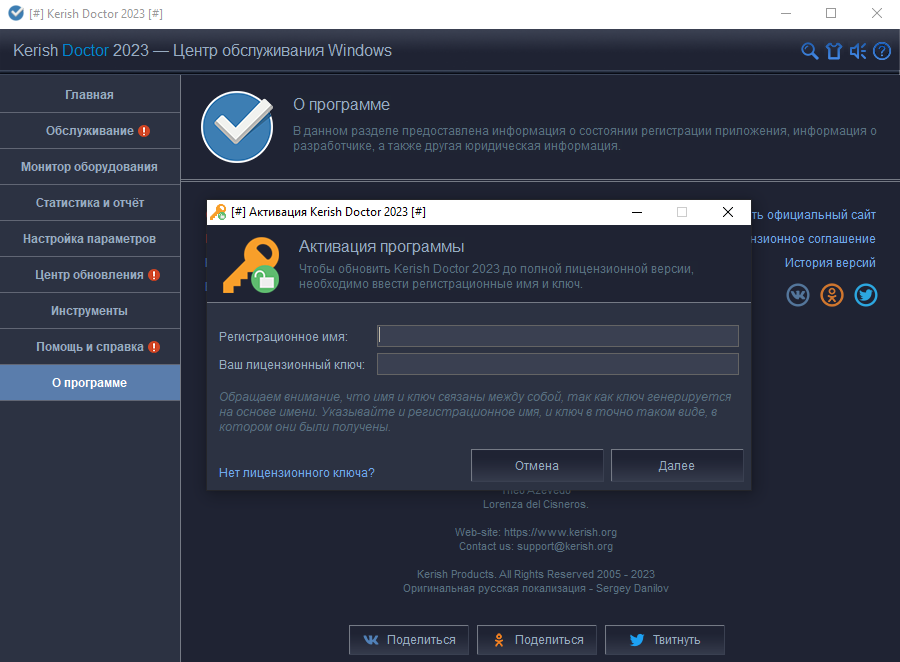The width and height of the screenshot is (900, 662).
Task: Open the История версий link
Action: [x=830, y=263]
